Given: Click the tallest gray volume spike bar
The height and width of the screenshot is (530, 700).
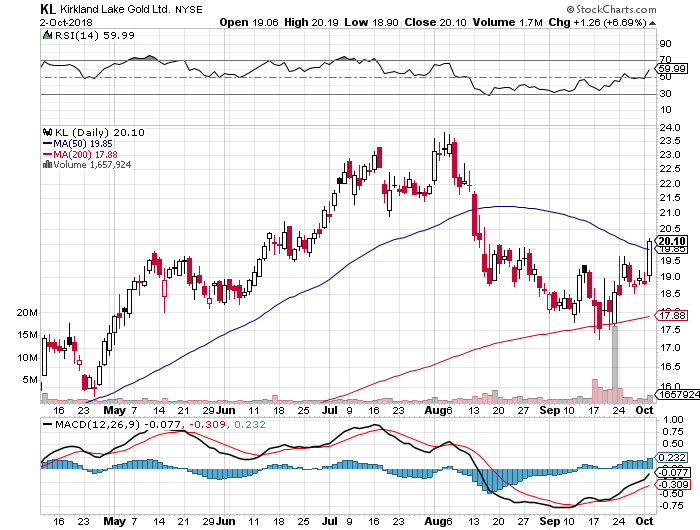Looking at the screenshot, I should pyautogui.click(x=615, y=364).
